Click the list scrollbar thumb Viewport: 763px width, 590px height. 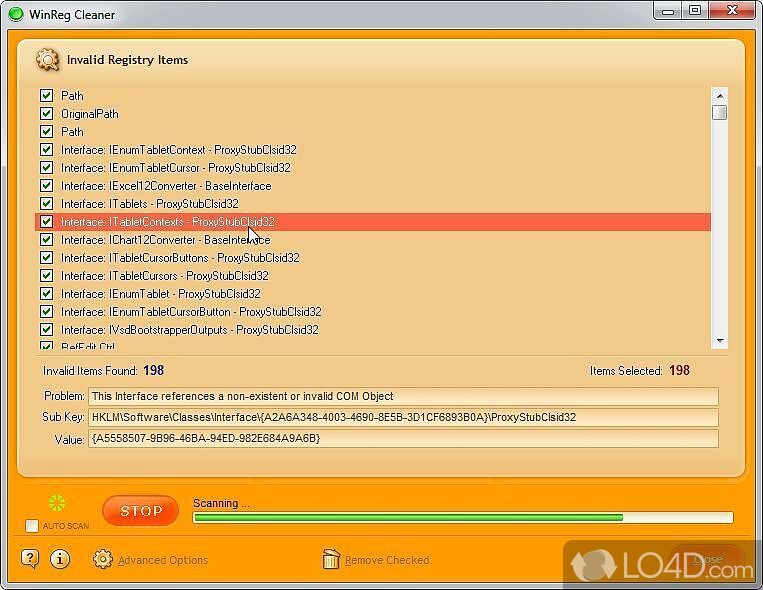click(x=720, y=112)
